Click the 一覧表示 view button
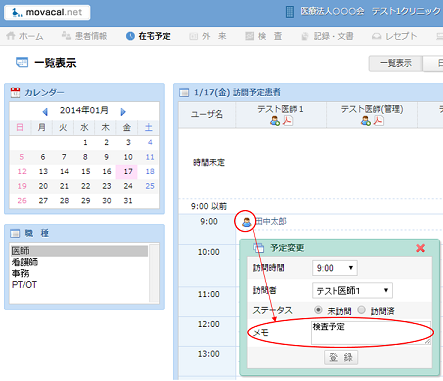443x381 pixels. [x=396, y=63]
